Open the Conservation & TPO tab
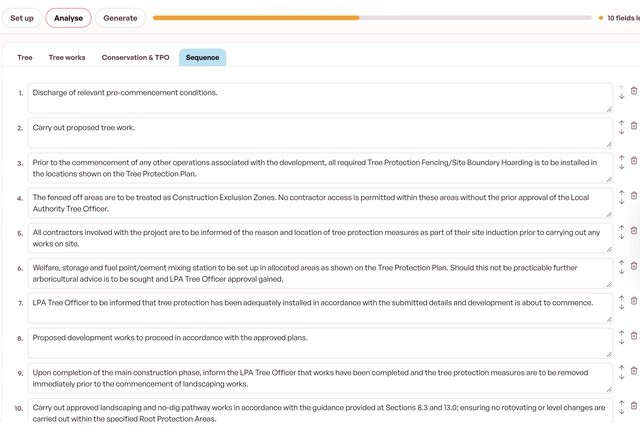 tap(136, 58)
